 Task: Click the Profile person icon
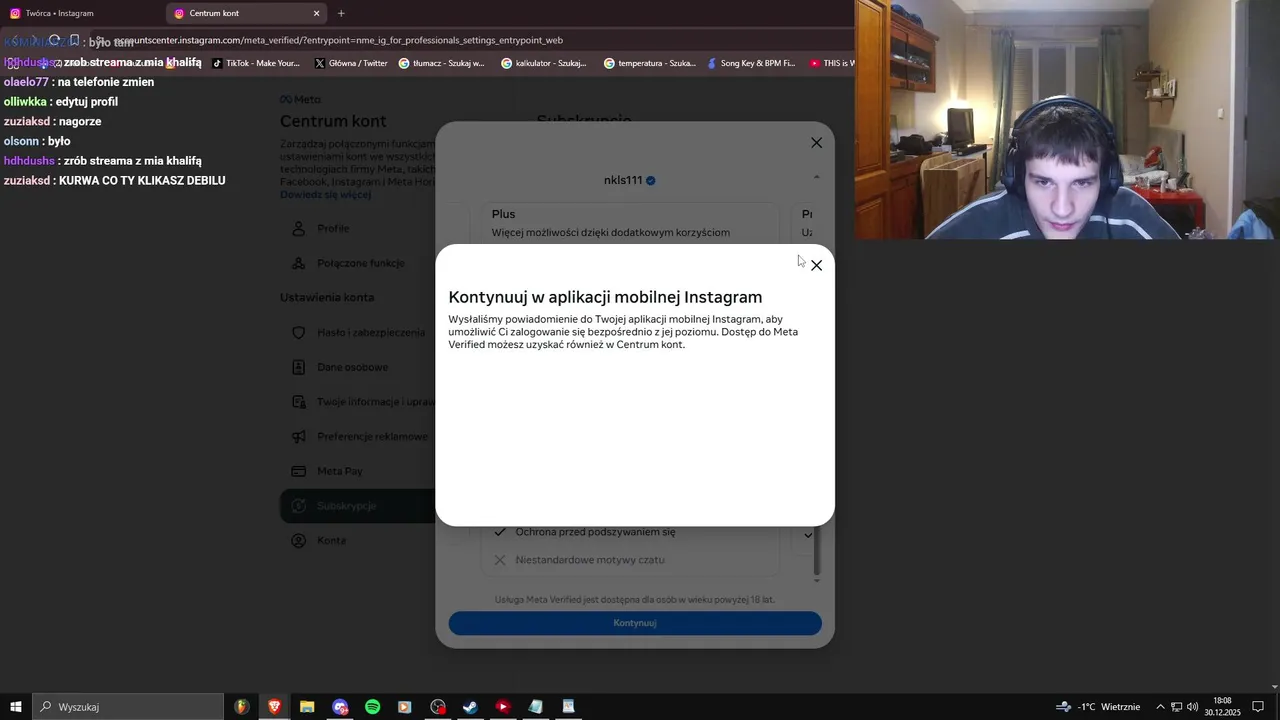tap(298, 228)
